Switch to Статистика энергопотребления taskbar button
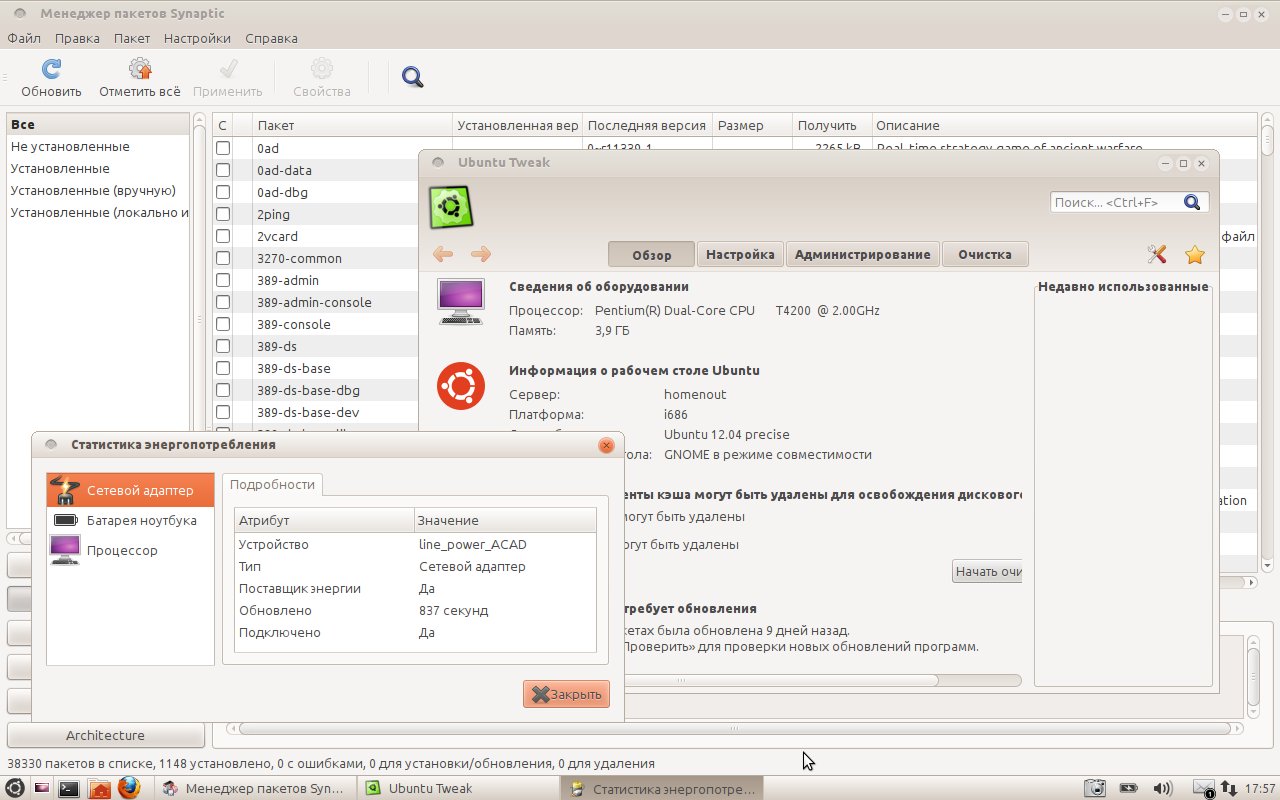This screenshot has height=800, width=1280. coord(663,788)
